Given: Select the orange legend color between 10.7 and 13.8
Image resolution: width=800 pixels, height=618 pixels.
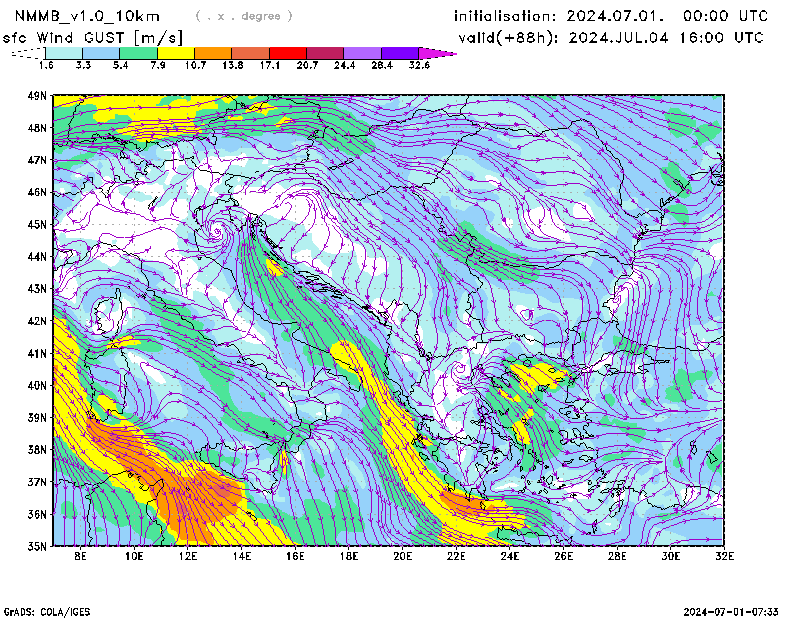Looking at the screenshot, I should pos(213,52).
